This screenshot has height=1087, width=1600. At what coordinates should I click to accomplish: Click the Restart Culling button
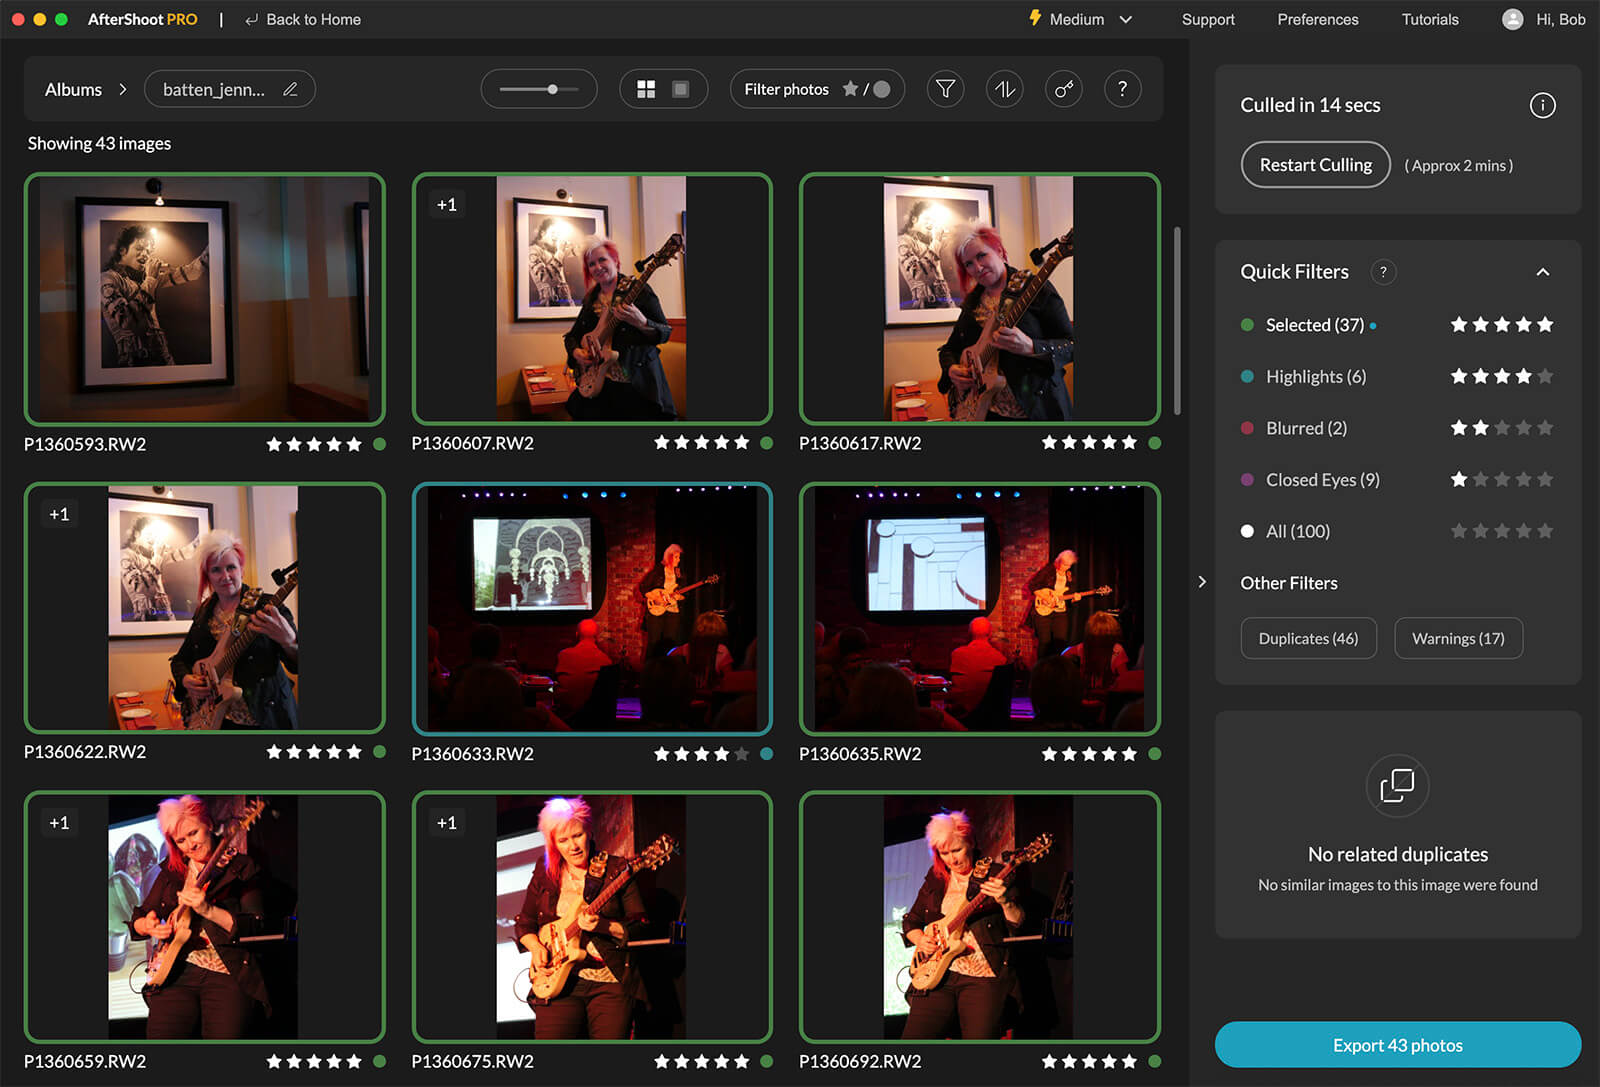1315,165
